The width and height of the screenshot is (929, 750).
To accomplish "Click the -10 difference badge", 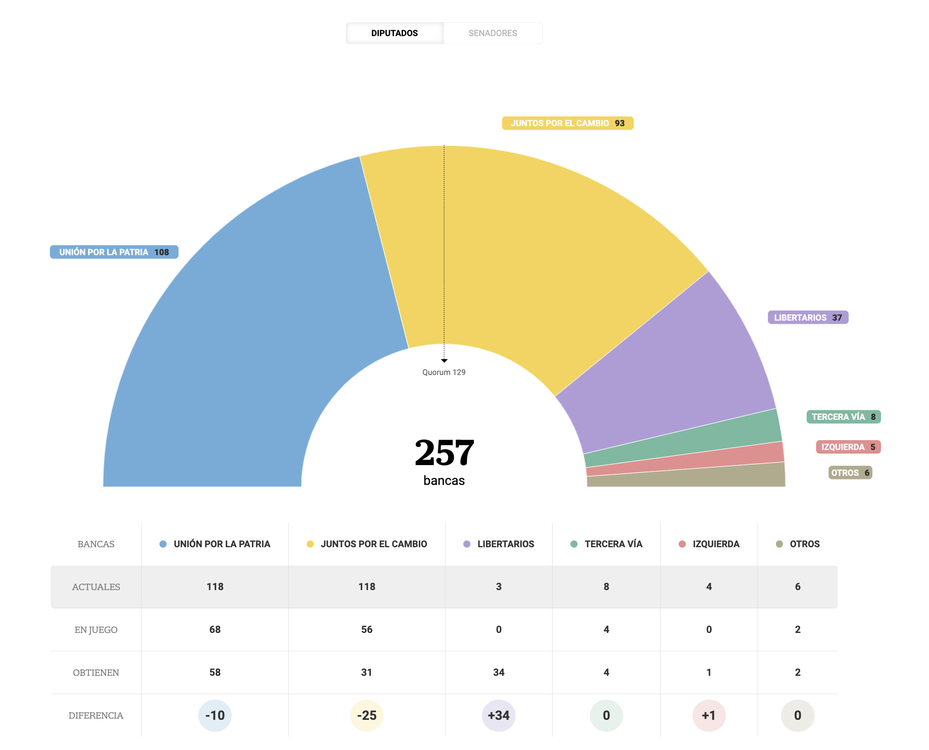I will (x=215, y=716).
